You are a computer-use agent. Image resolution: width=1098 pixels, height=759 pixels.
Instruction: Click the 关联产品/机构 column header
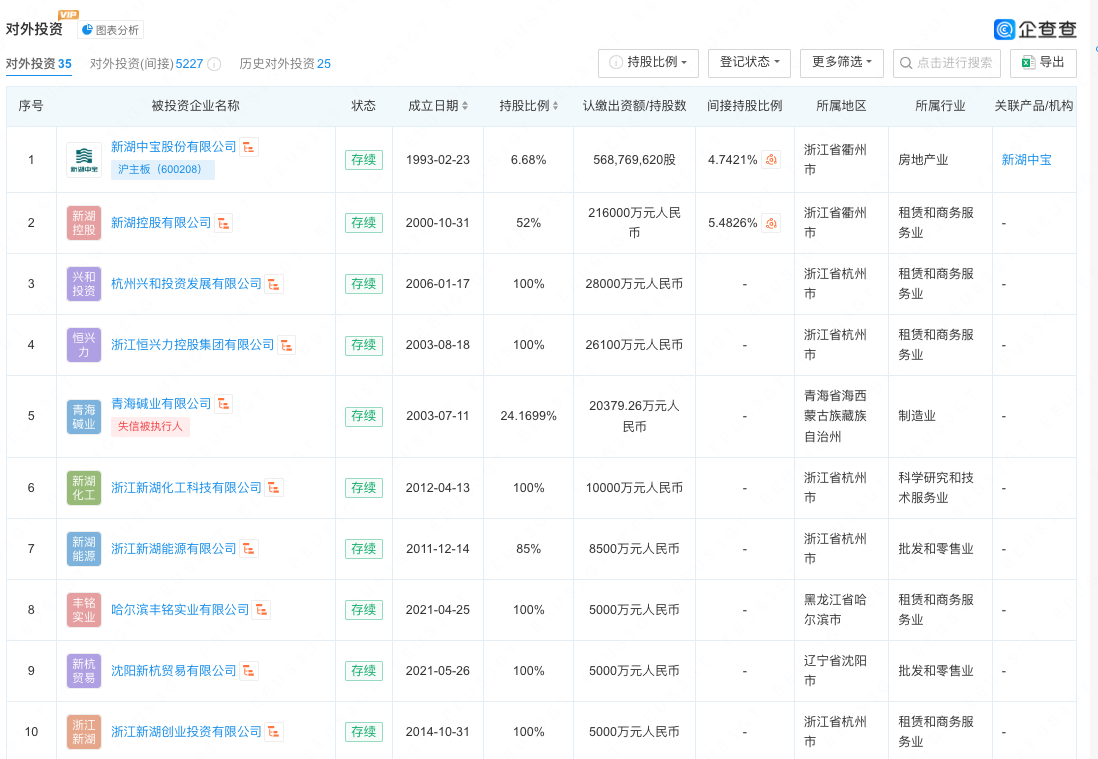[x=1034, y=106]
